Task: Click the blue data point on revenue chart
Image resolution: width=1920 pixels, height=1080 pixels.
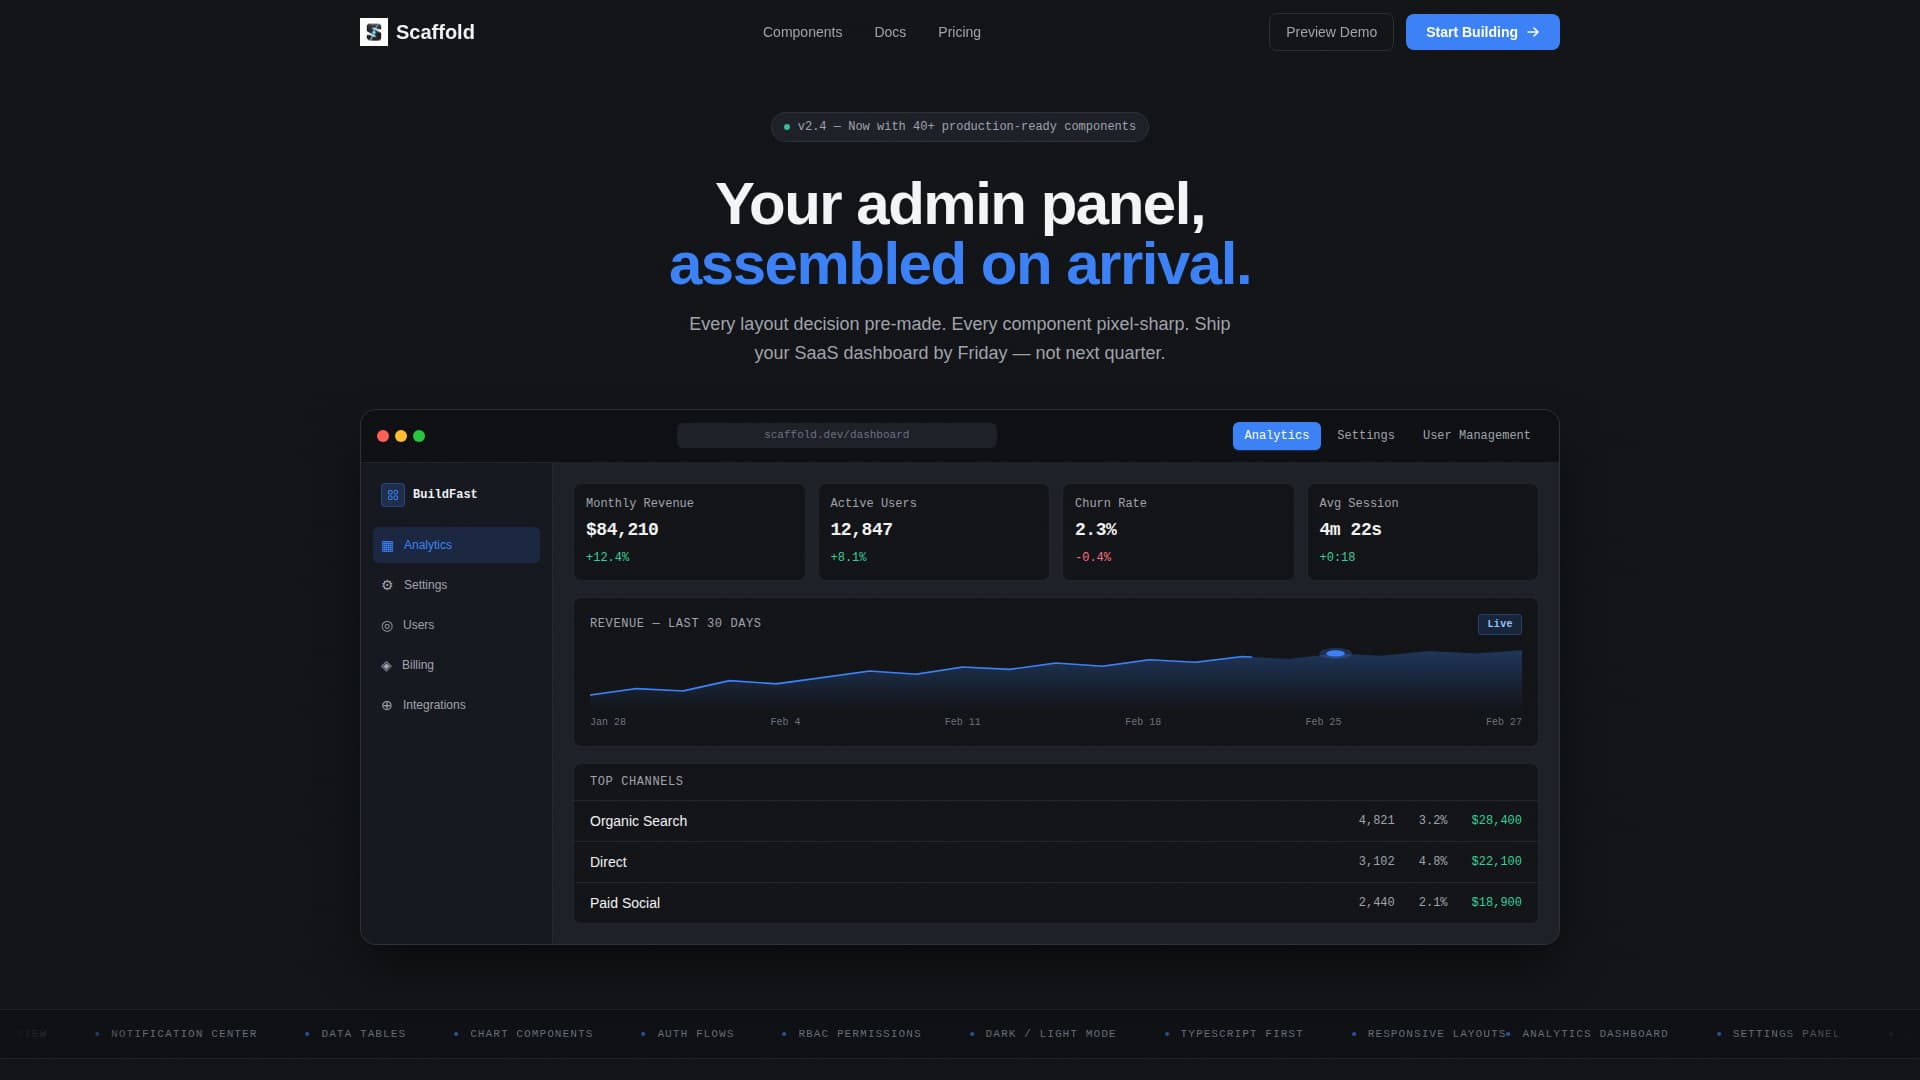Action: point(1335,654)
